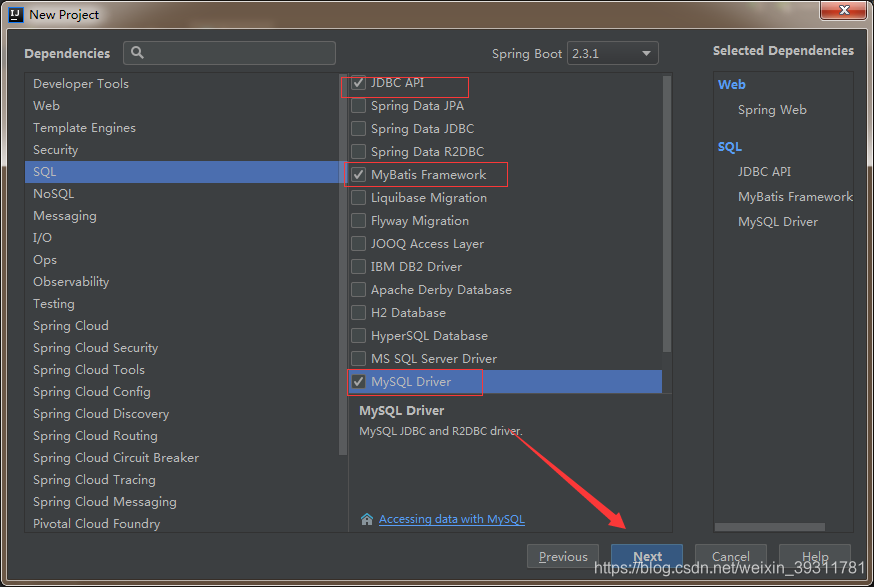874x587 pixels.
Task: Check the Flyway Migration option
Action: pyautogui.click(x=358, y=221)
